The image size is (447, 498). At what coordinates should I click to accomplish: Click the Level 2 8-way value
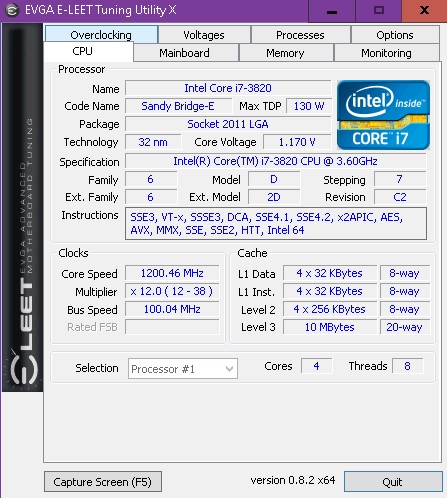click(x=405, y=309)
